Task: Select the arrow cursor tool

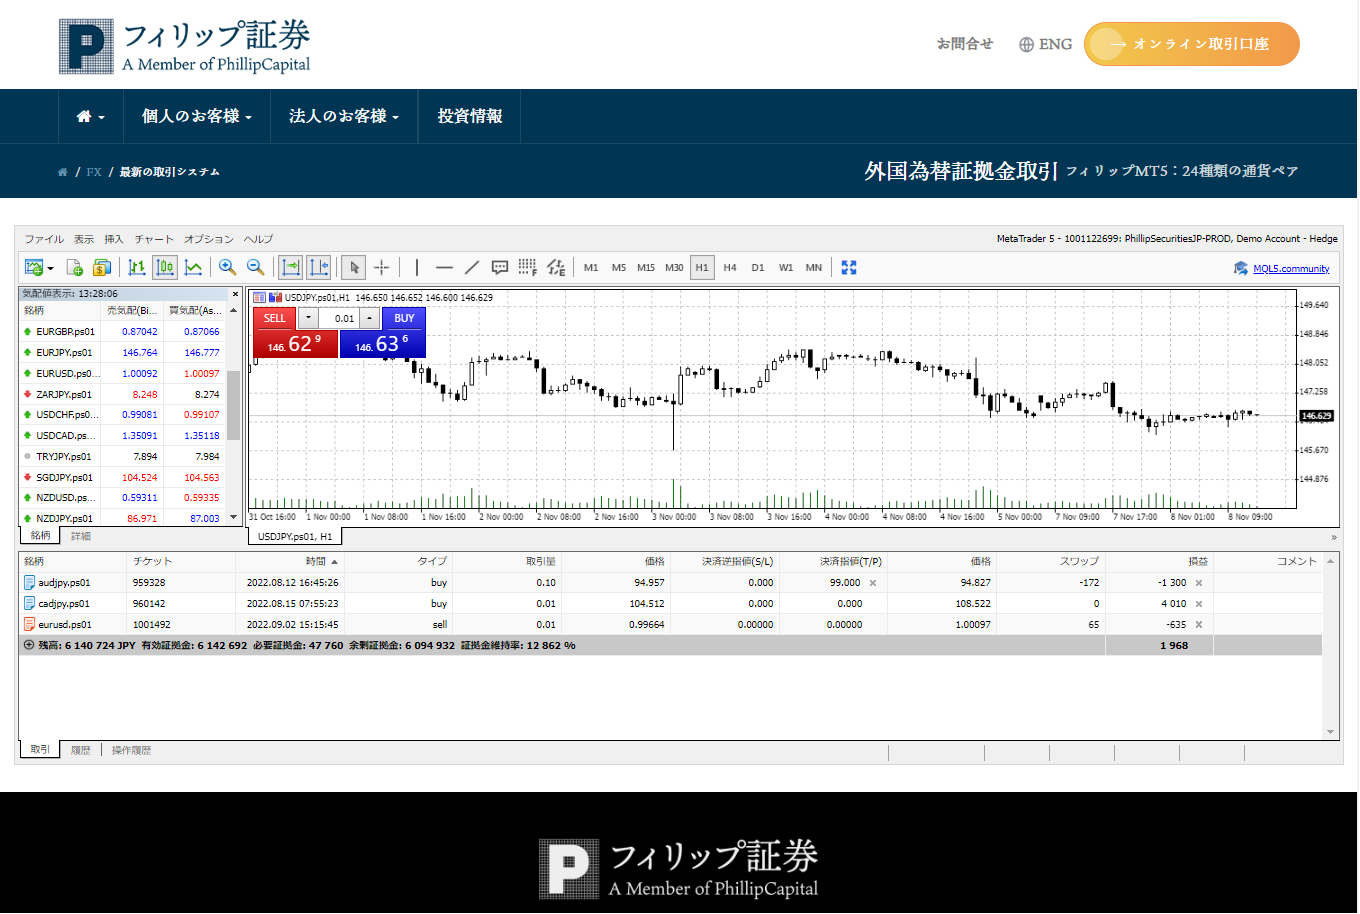Action: [x=353, y=267]
